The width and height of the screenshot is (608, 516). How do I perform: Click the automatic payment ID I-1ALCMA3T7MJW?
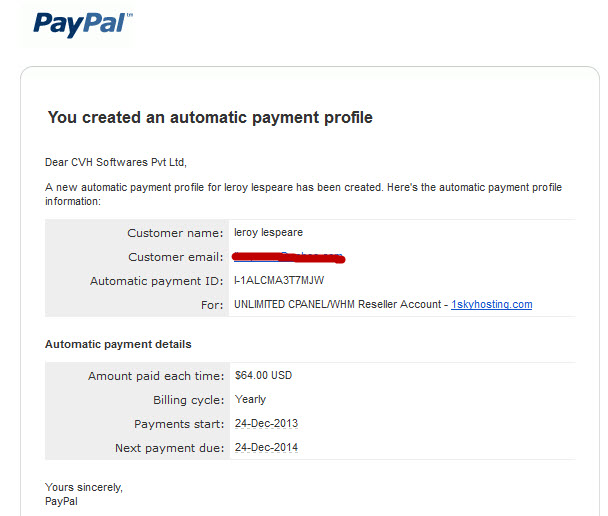[279, 280]
